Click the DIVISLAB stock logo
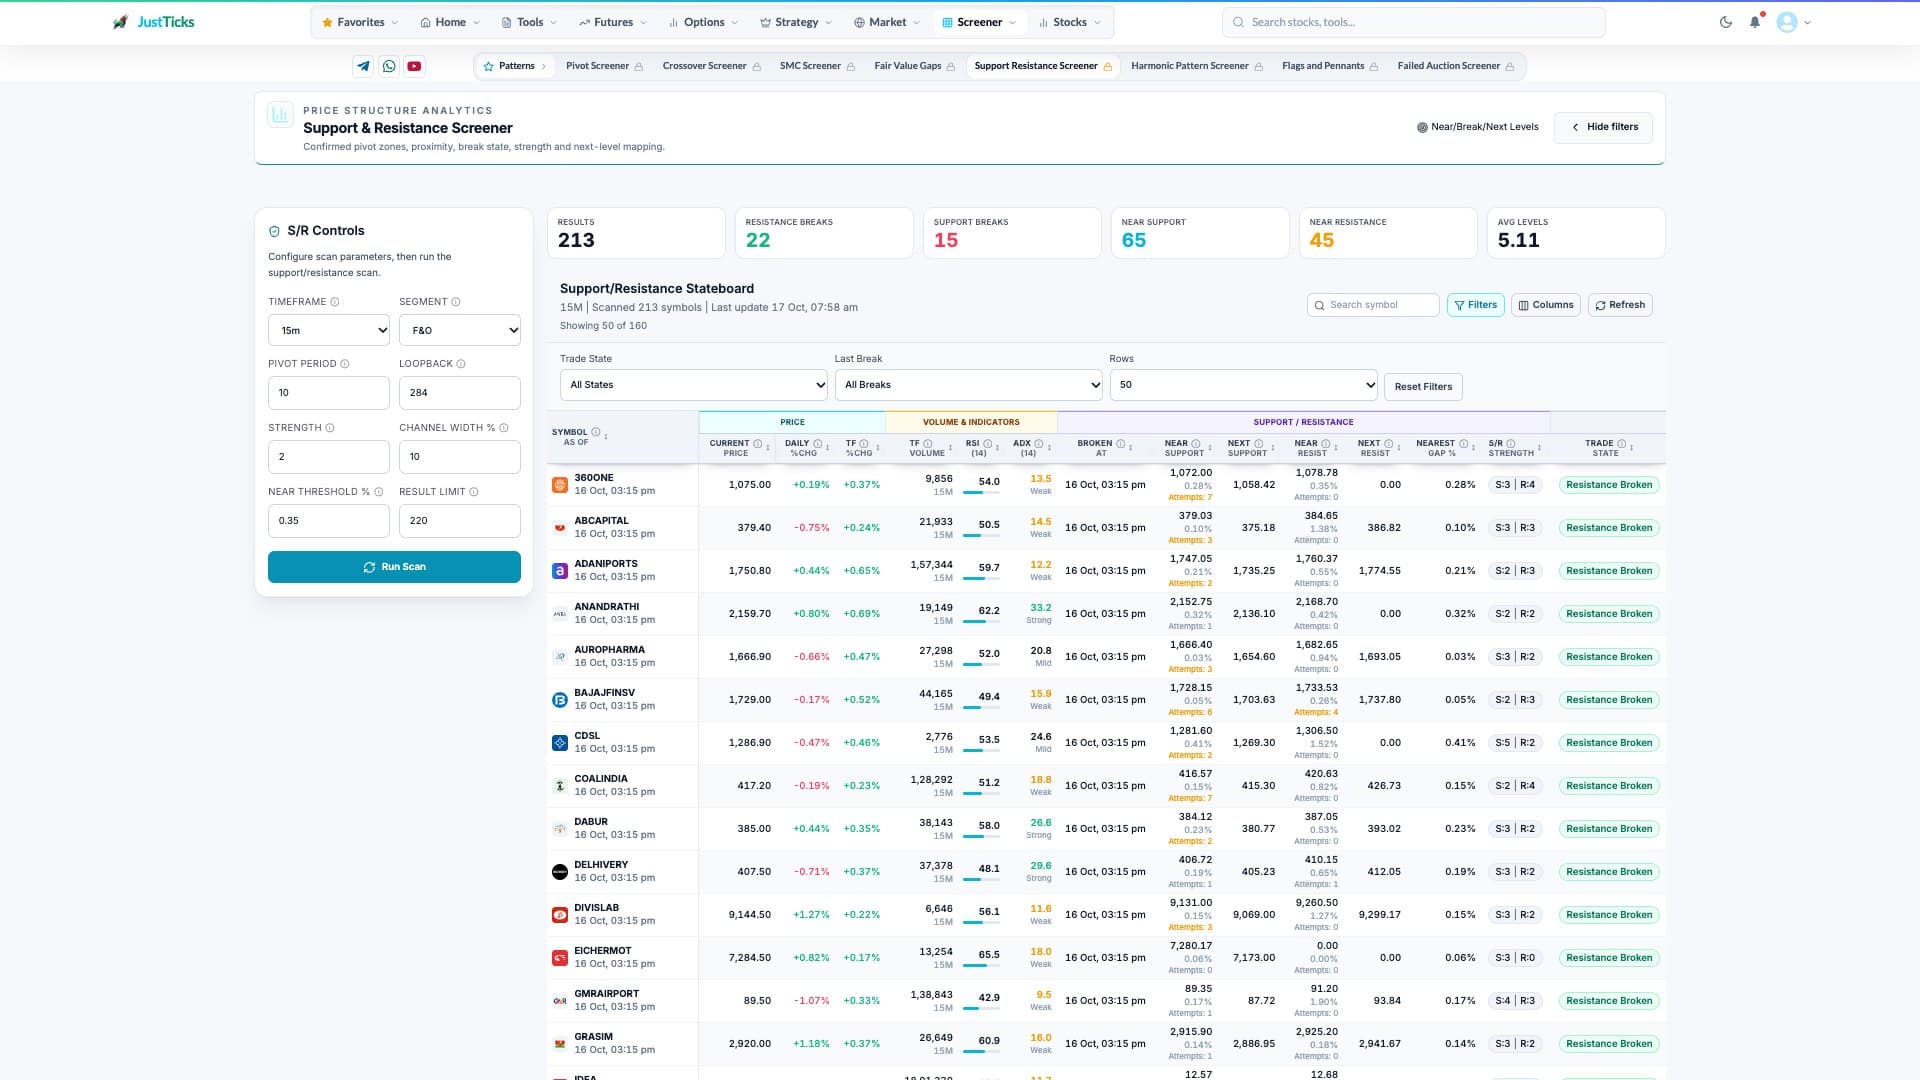This screenshot has height=1080, width=1920. (560, 915)
